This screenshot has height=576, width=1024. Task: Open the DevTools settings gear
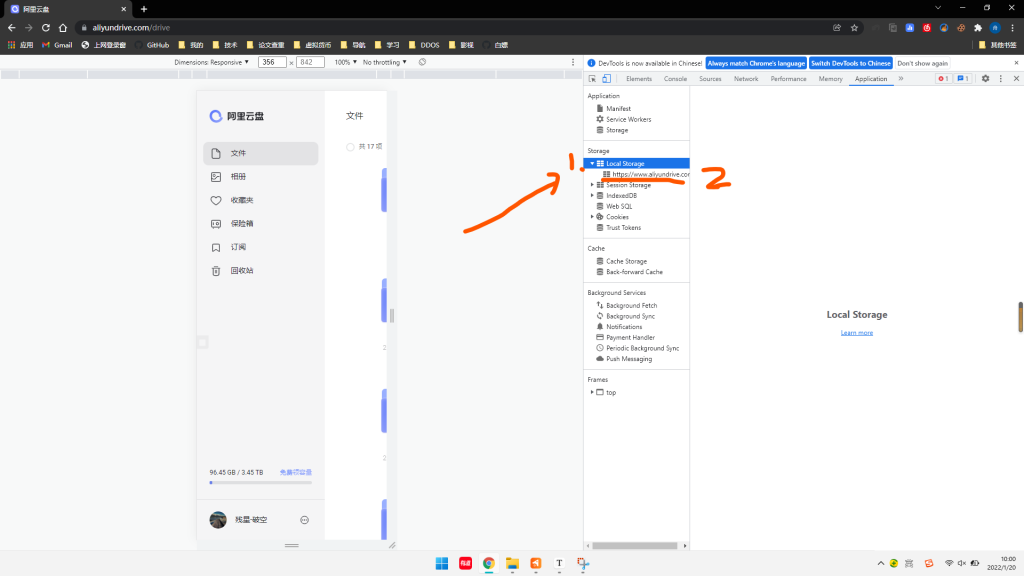click(985, 78)
